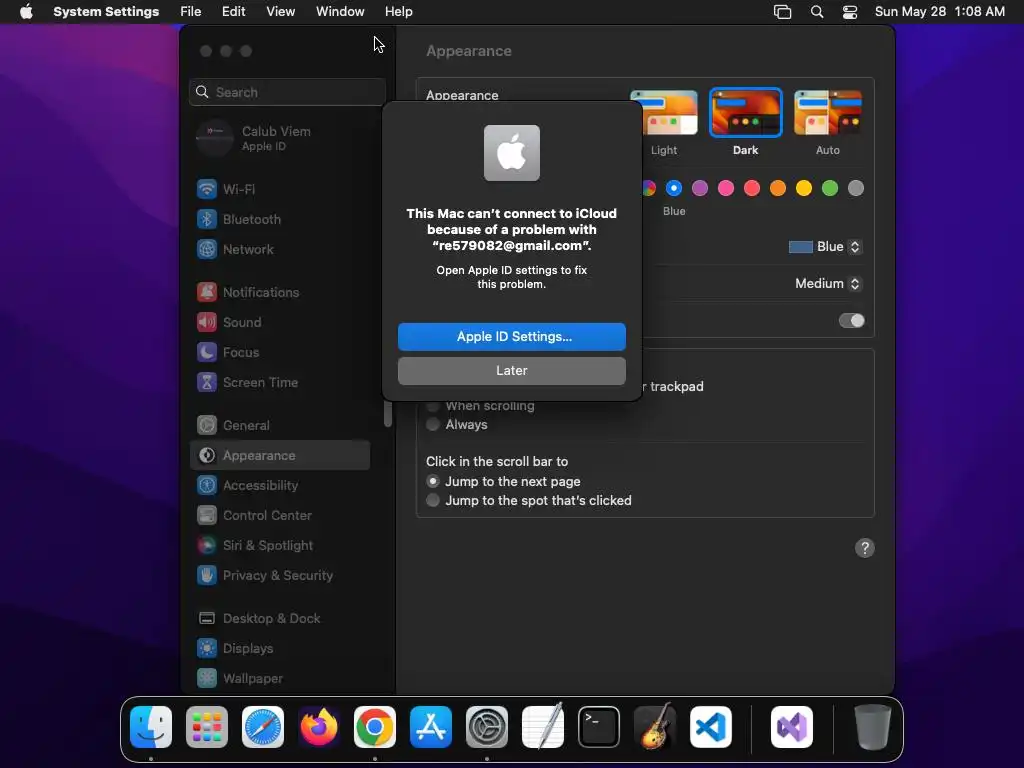
Task: Launch Finder from the Dock
Action: pos(151,727)
